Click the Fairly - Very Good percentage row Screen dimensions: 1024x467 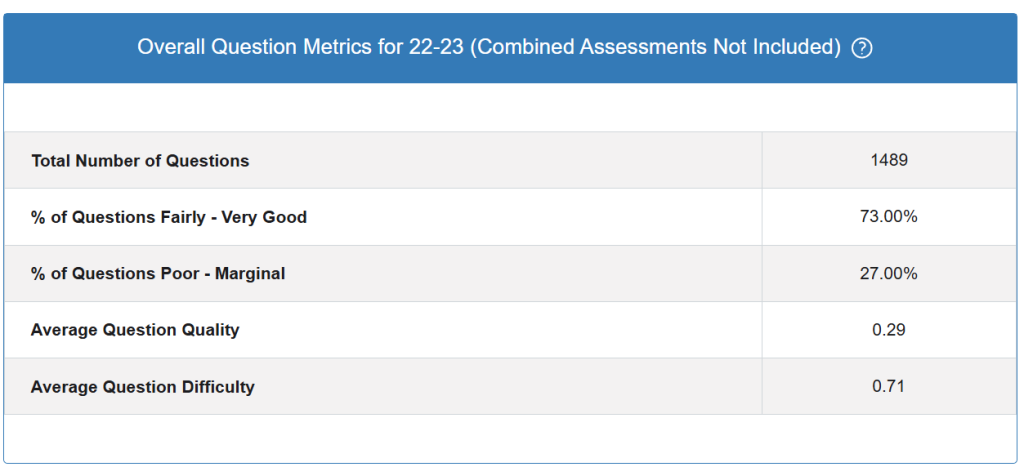[510, 217]
